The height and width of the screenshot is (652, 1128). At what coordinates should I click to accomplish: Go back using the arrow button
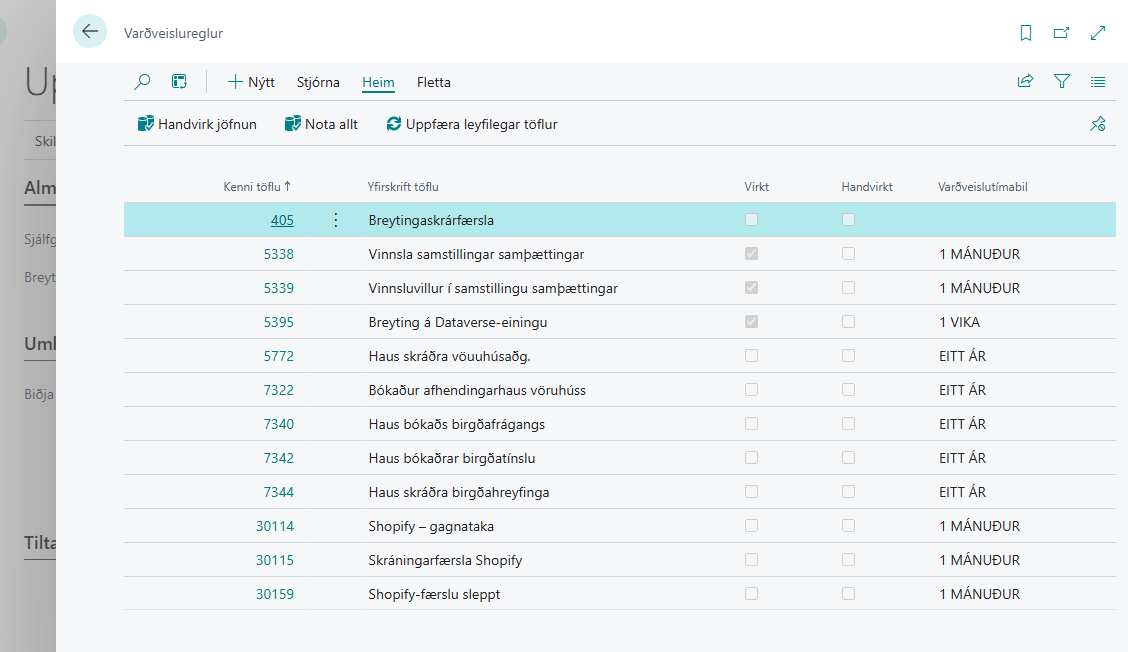coord(90,32)
